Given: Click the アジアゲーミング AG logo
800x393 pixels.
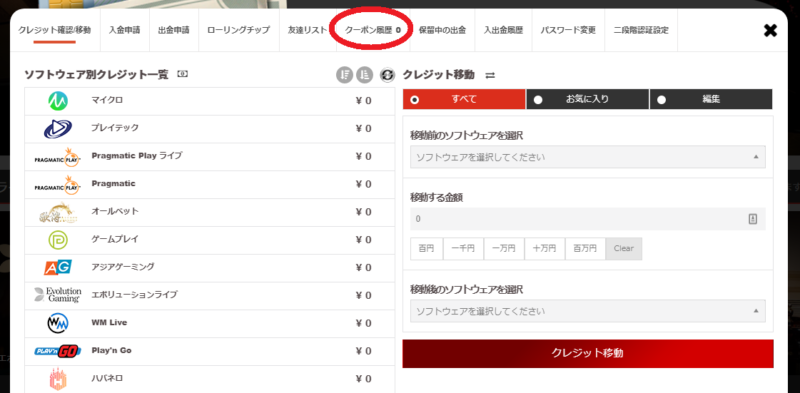Looking at the screenshot, I should tap(58, 267).
